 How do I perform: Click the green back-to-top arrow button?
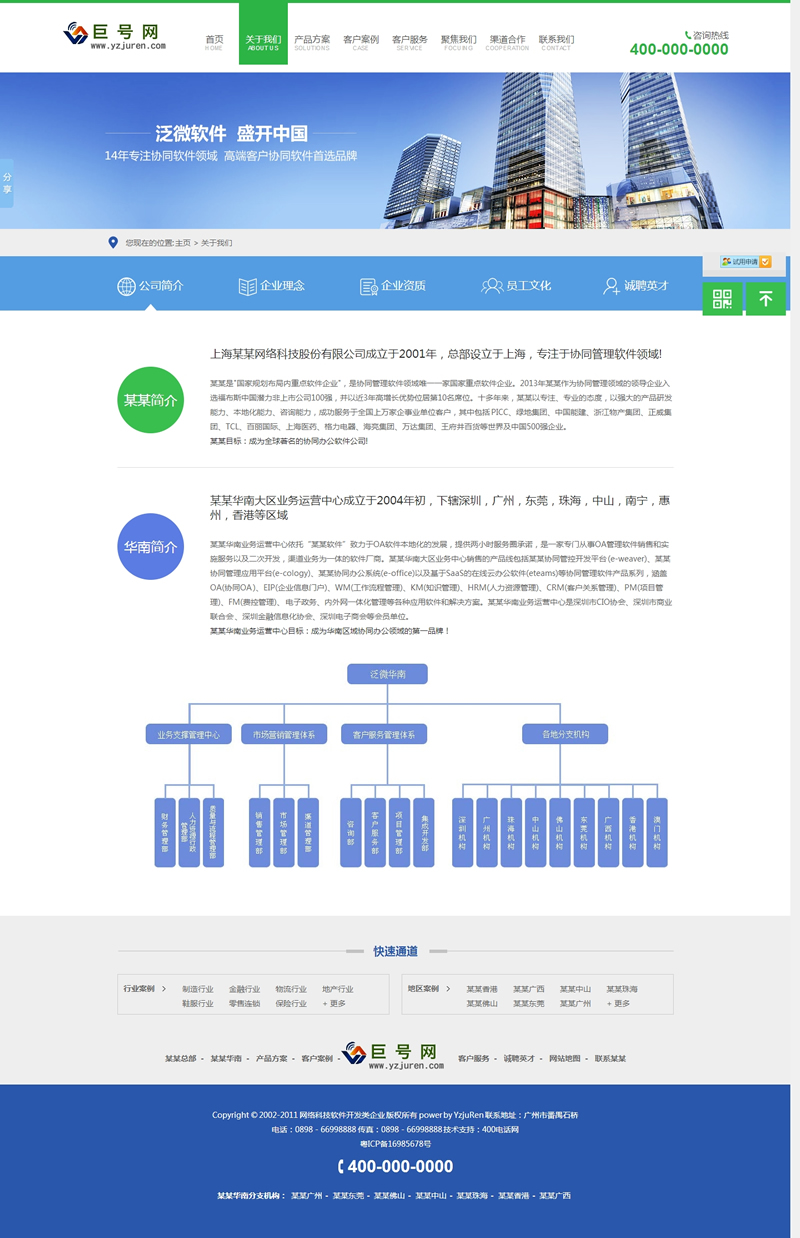(766, 298)
